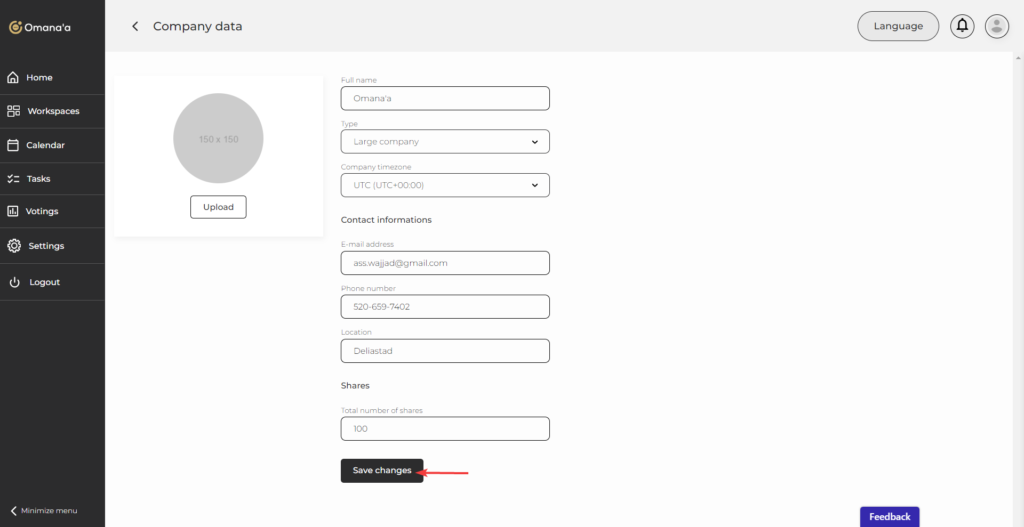Click the Settings gear icon
The width and height of the screenshot is (1024, 527).
click(x=13, y=246)
